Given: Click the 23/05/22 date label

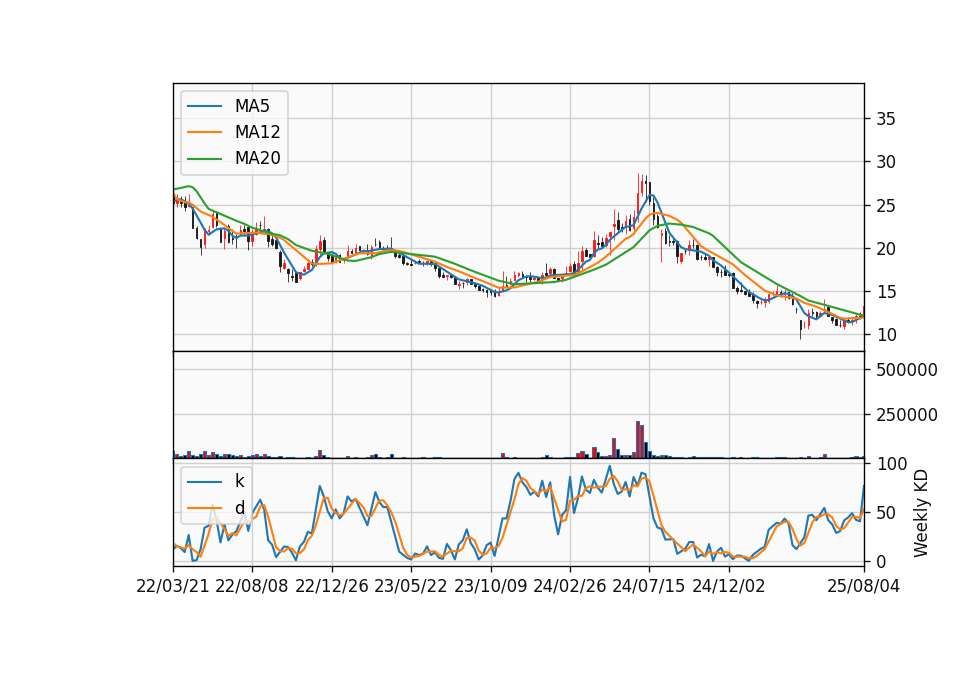Looking at the screenshot, I should (x=411, y=586).
